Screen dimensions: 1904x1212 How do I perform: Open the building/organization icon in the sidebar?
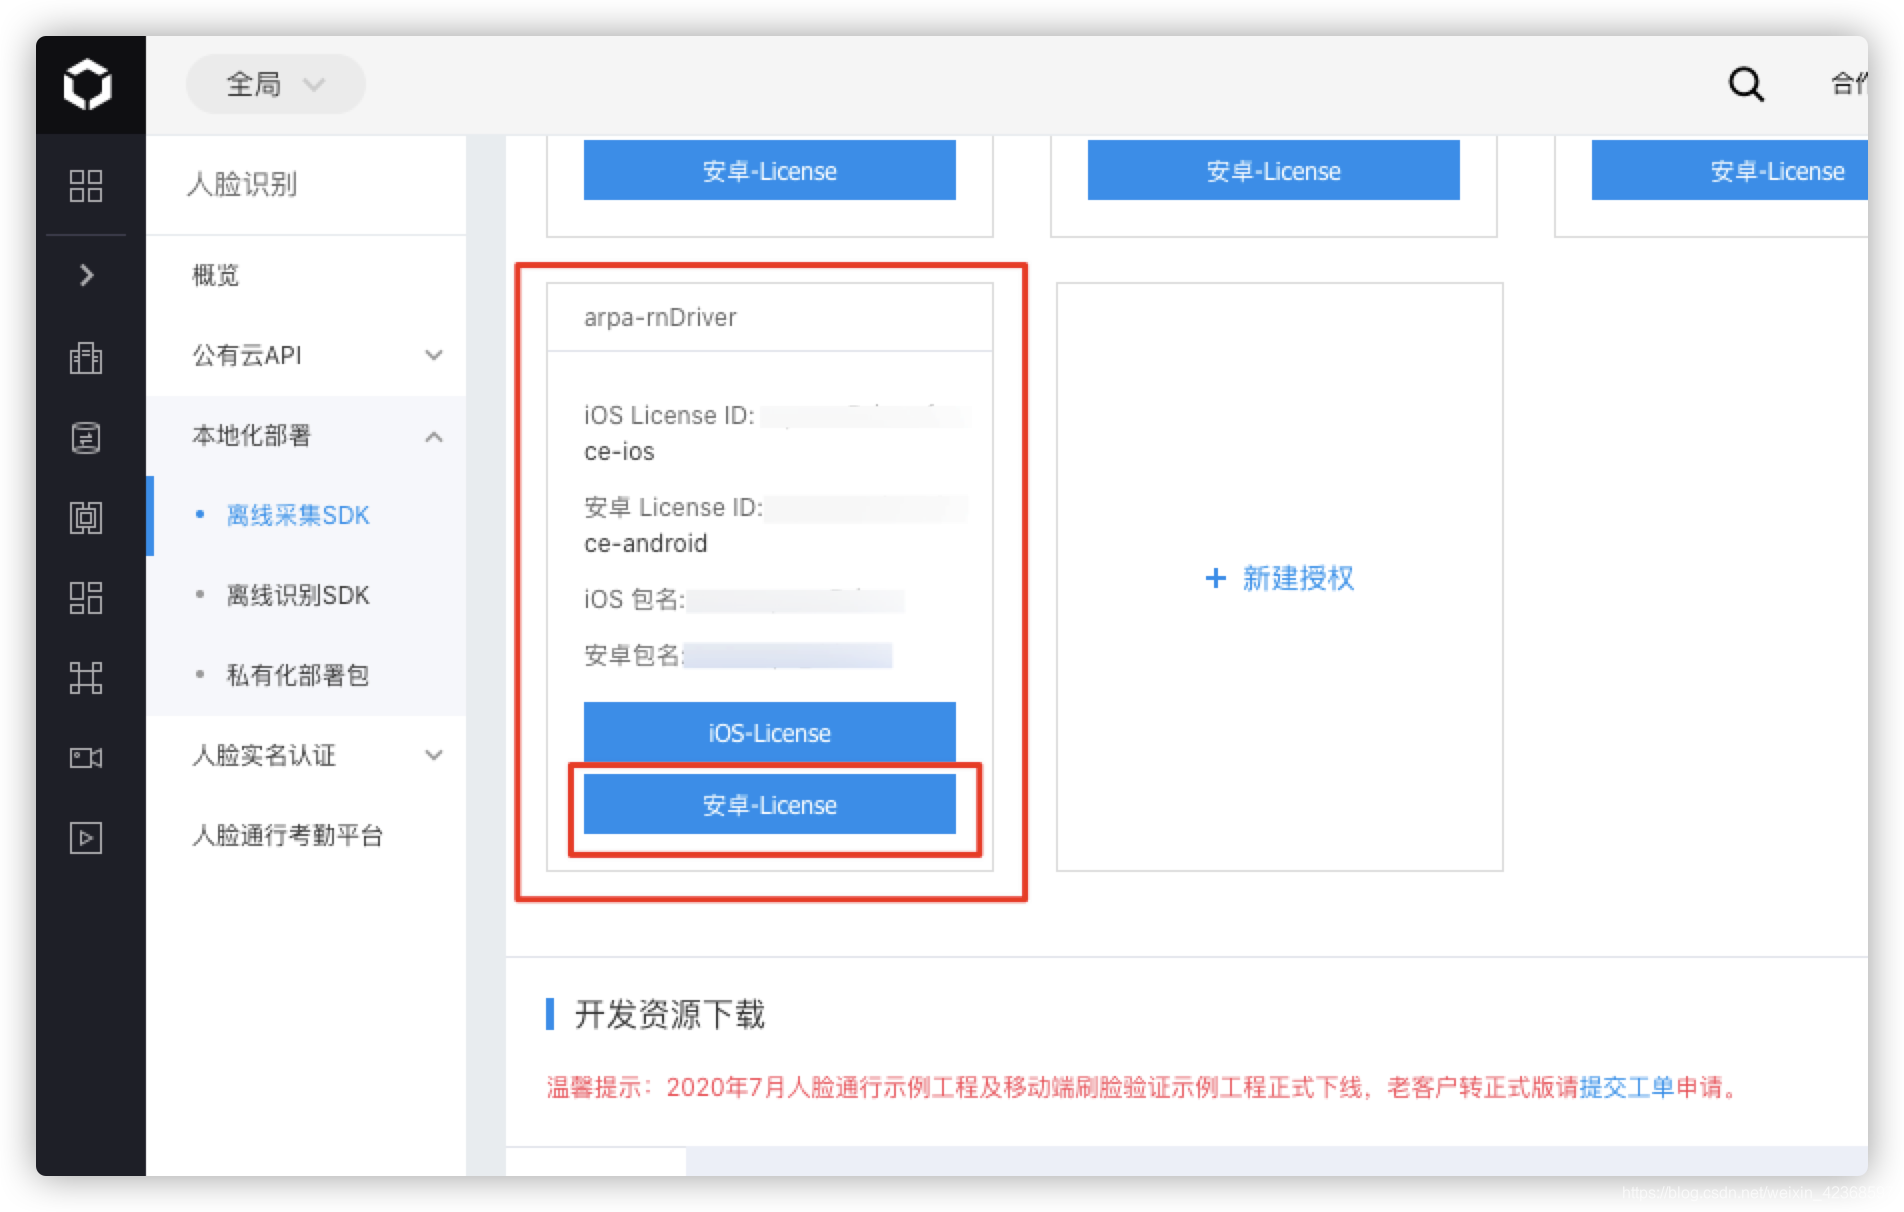click(x=88, y=357)
